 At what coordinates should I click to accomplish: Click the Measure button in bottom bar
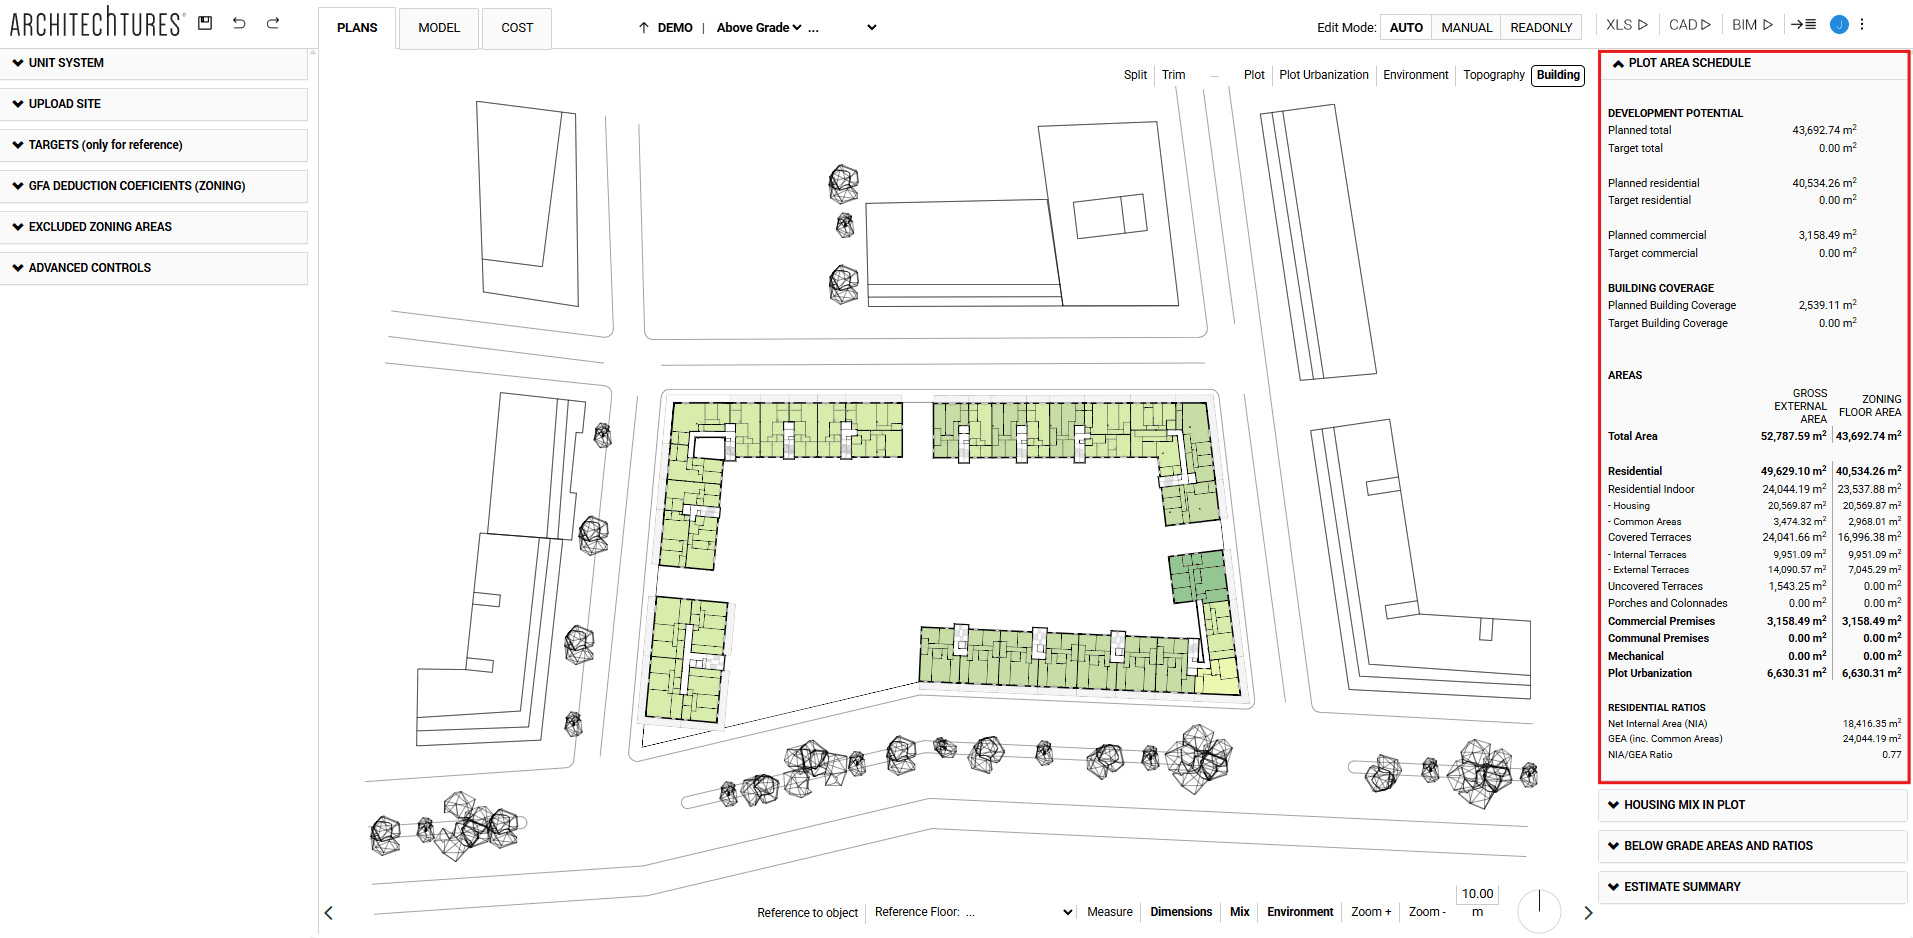(x=1110, y=911)
